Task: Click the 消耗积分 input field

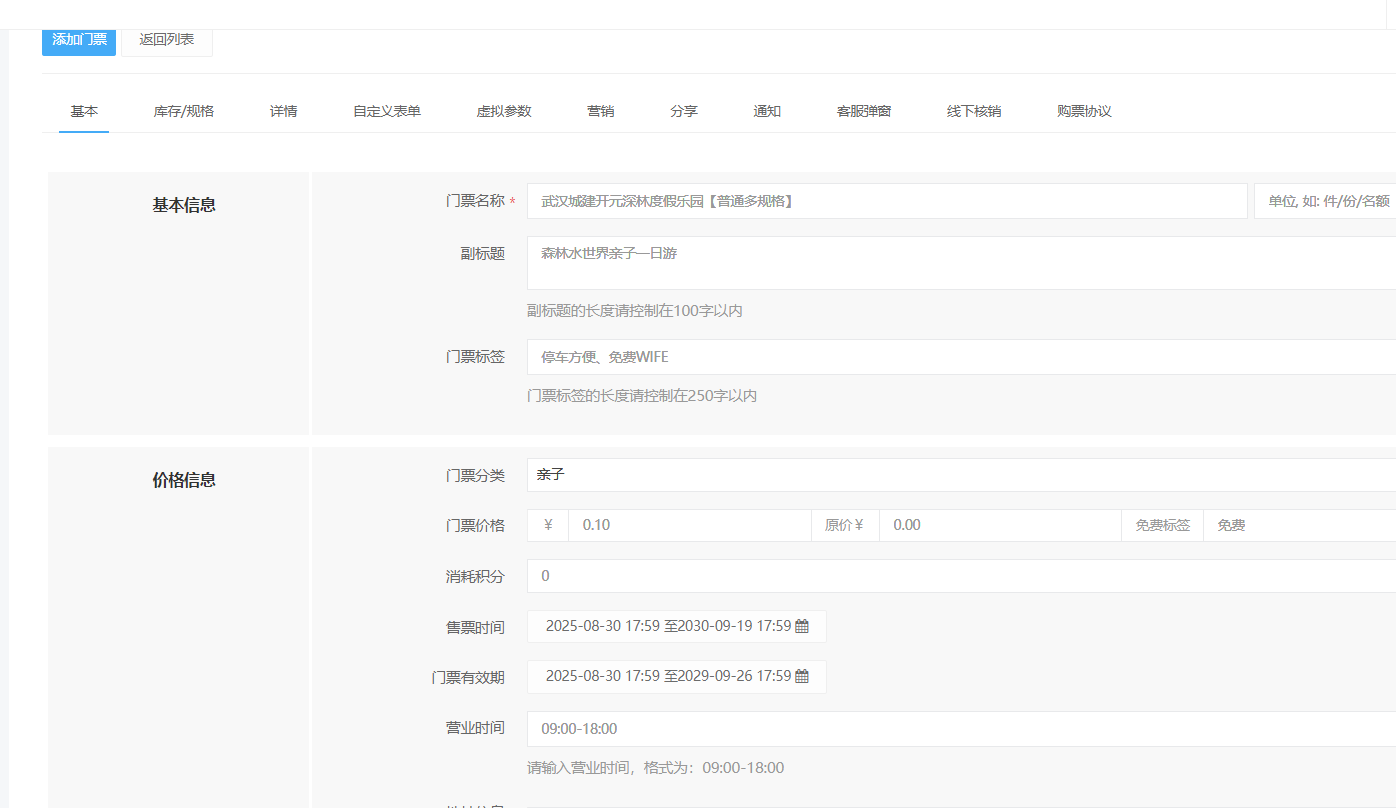Action: coord(960,576)
